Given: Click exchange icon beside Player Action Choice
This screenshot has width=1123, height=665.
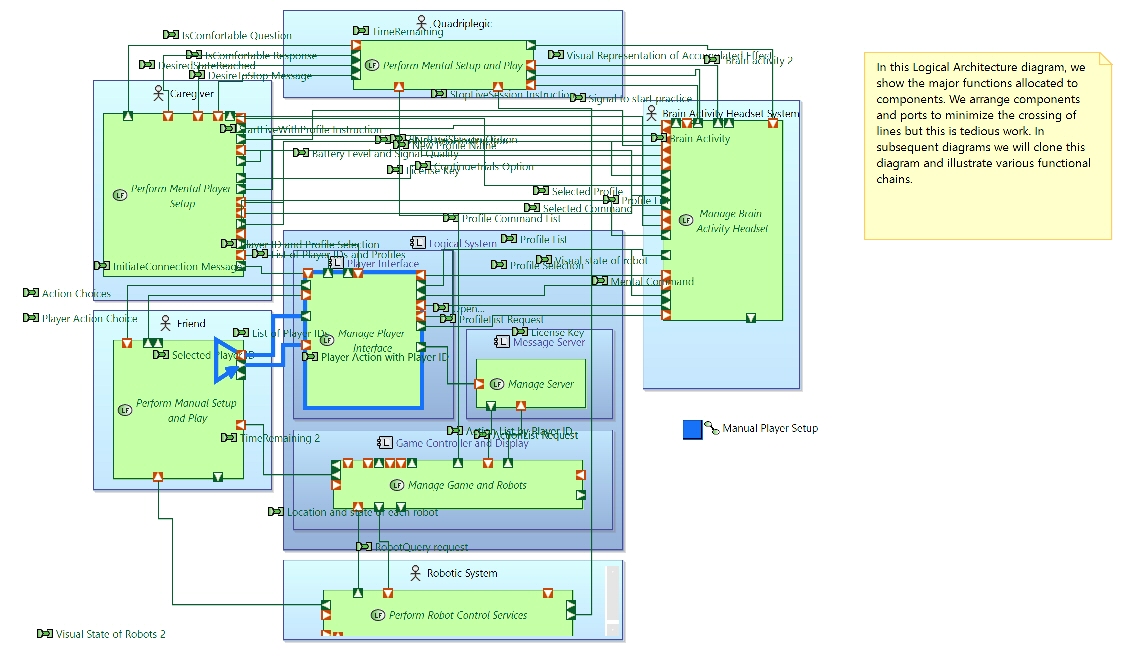Looking at the screenshot, I should point(31,318).
